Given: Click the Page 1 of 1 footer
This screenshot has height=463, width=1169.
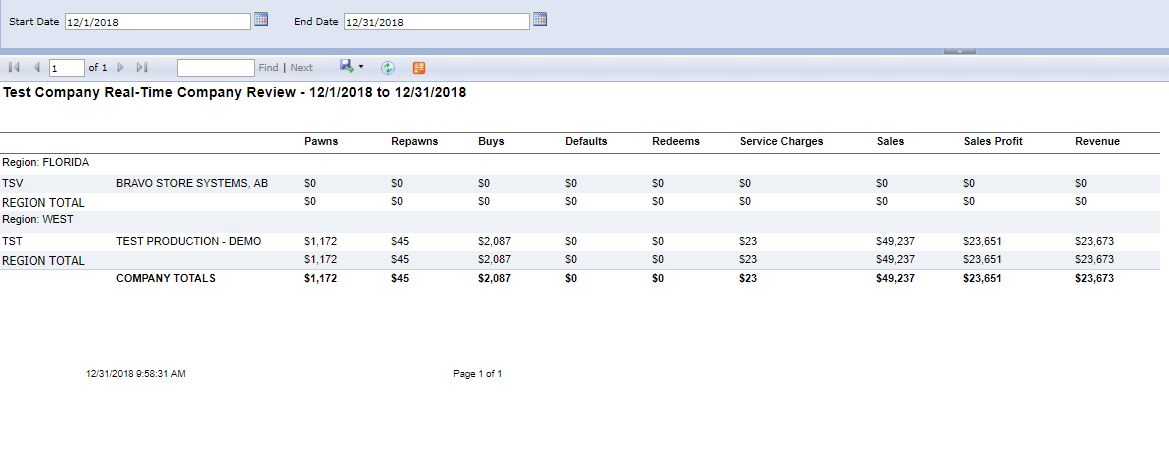Looking at the screenshot, I should click(477, 374).
